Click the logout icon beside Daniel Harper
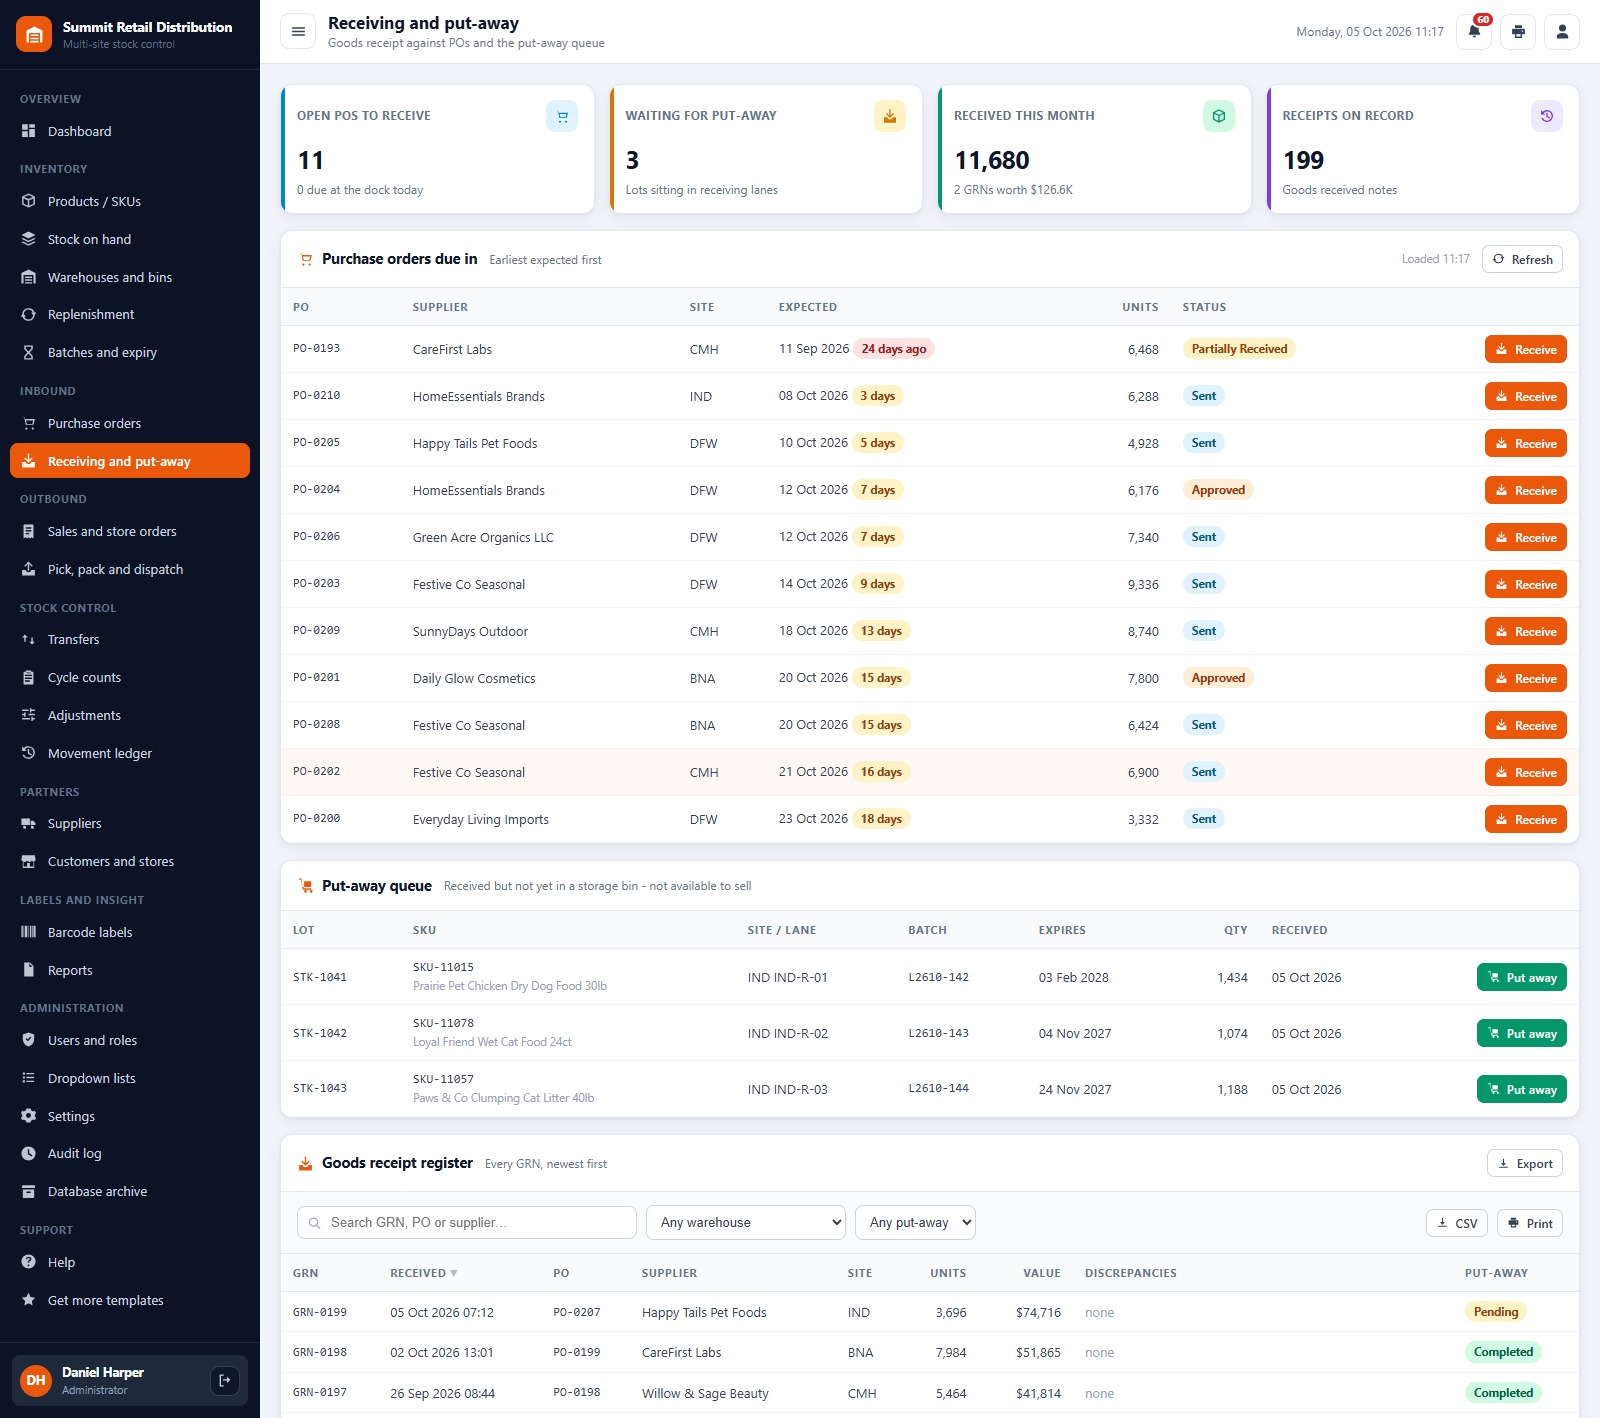This screenshot has height=1418, width=1600. (x=225, y=1380)
